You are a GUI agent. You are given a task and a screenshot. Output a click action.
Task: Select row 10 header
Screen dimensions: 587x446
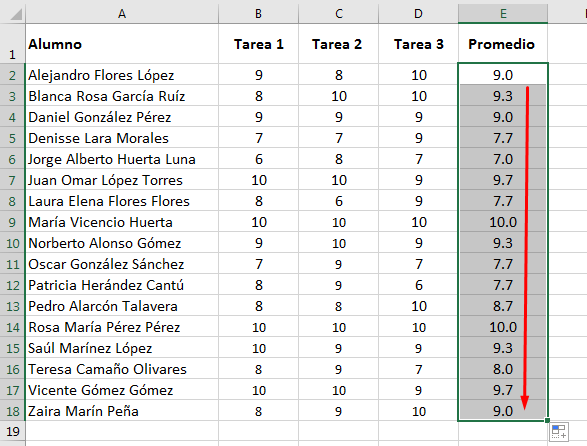pyautogui.click(x=12, y=243)
